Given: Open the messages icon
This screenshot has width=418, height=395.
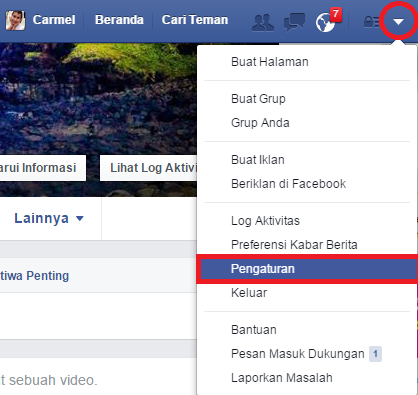Looking at the screenshot, I should coord(294,22).
